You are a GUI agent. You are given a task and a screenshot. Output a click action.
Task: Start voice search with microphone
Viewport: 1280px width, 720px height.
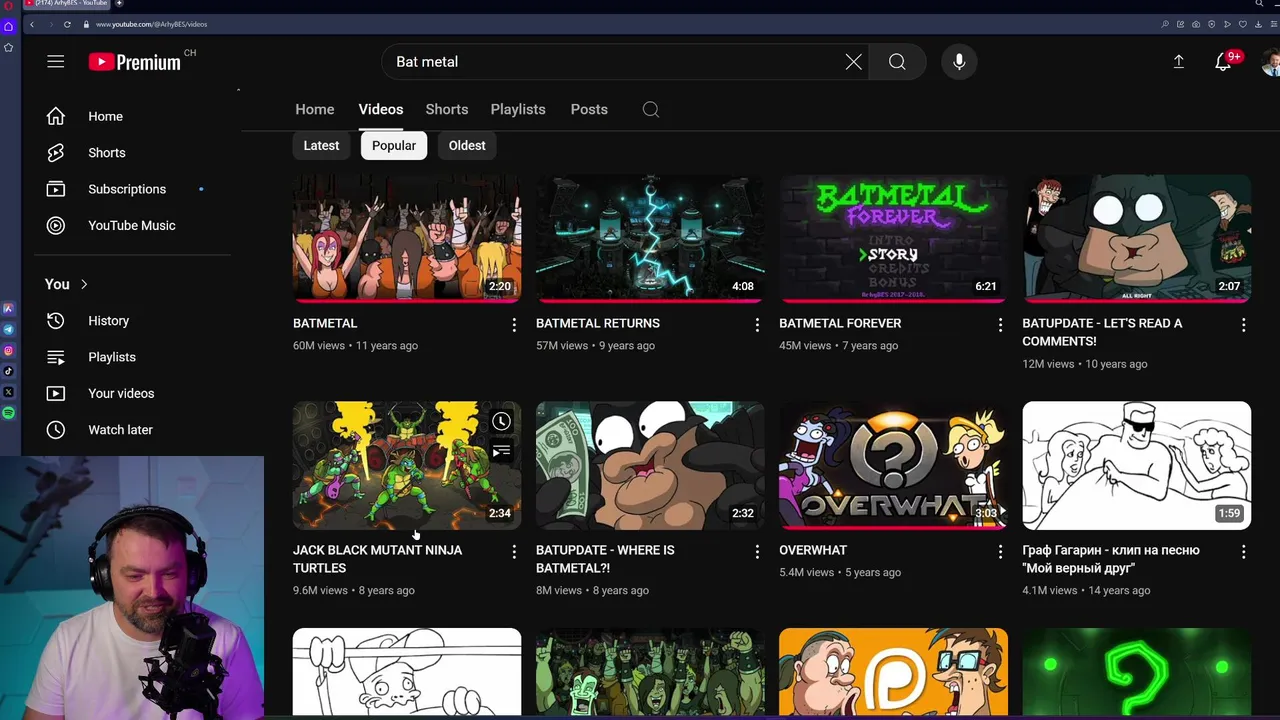959,62
